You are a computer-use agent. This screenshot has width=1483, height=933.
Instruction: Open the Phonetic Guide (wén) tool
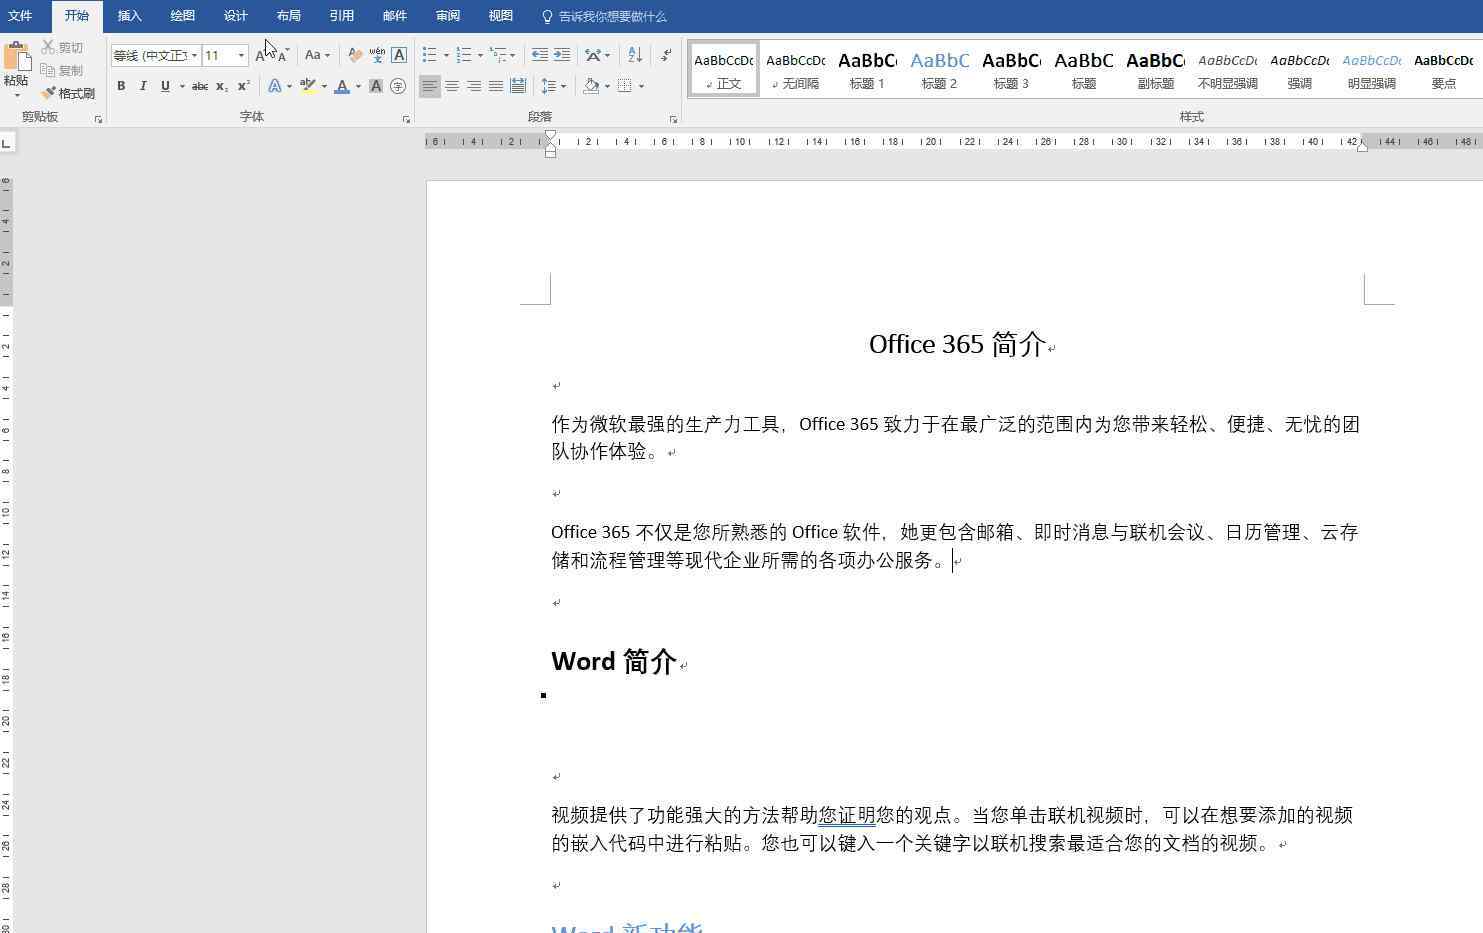click(377, 55)
